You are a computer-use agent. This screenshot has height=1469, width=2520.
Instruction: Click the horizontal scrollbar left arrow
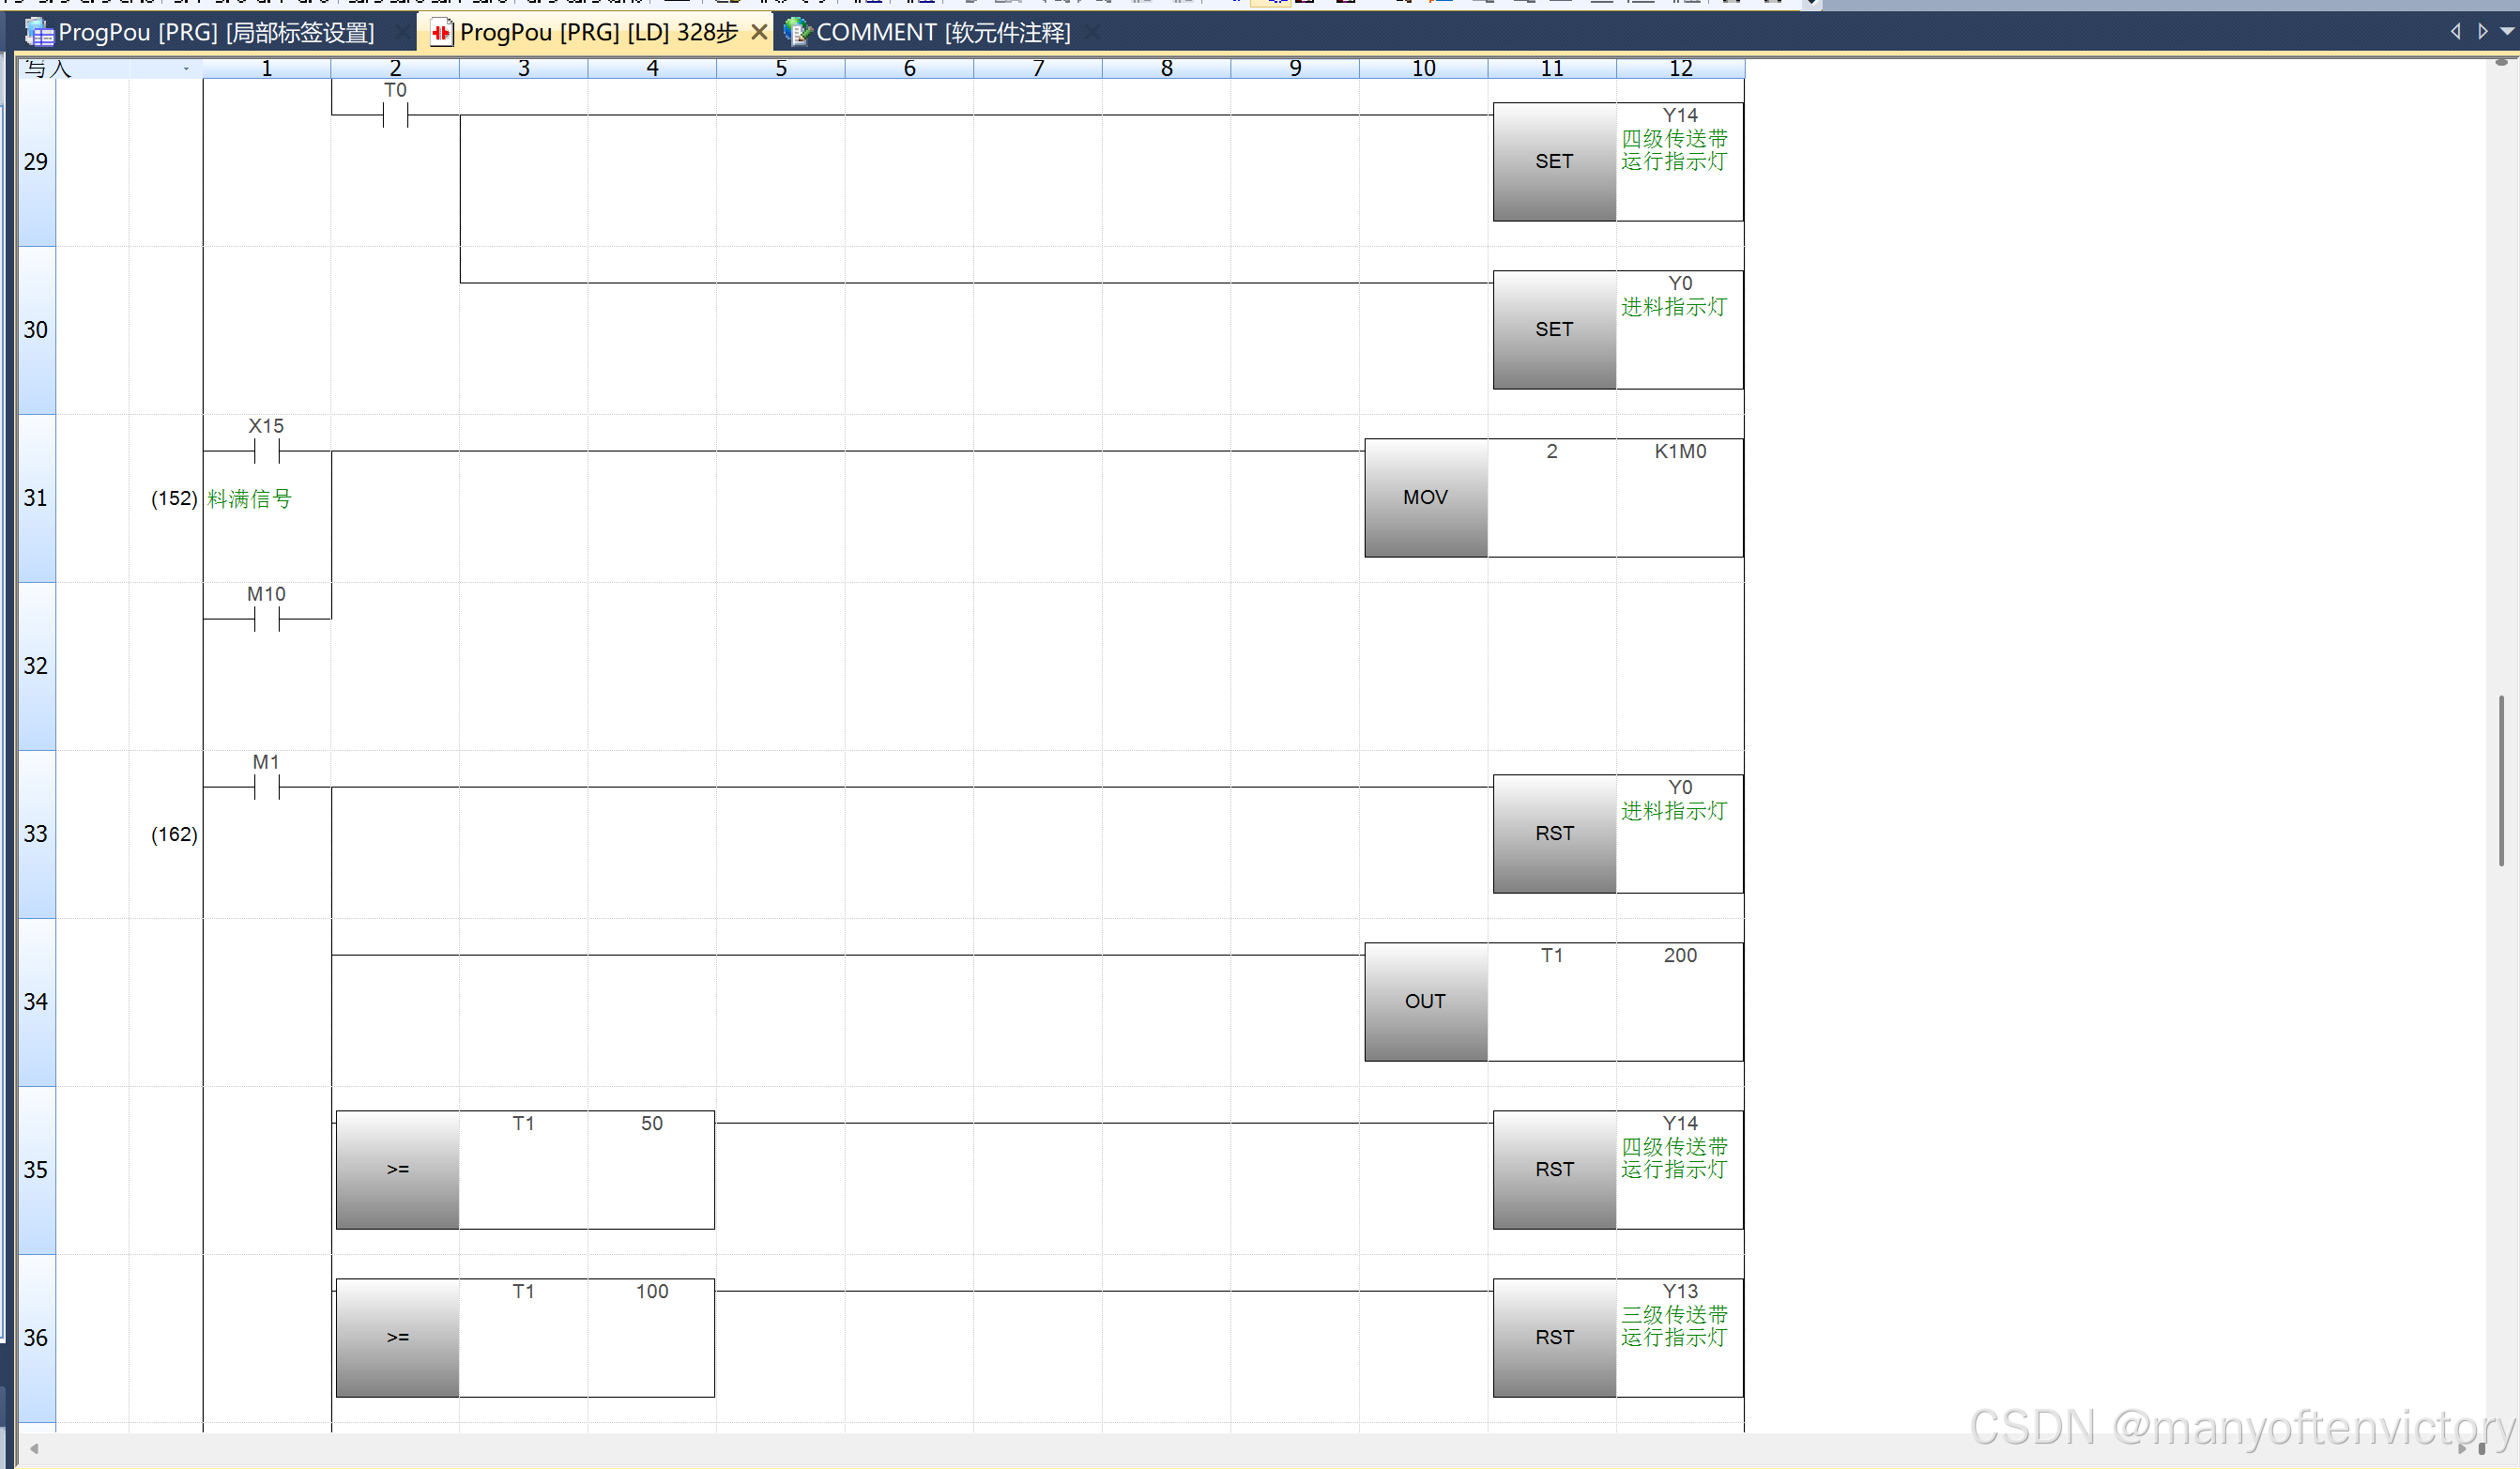pos(34,1448)
